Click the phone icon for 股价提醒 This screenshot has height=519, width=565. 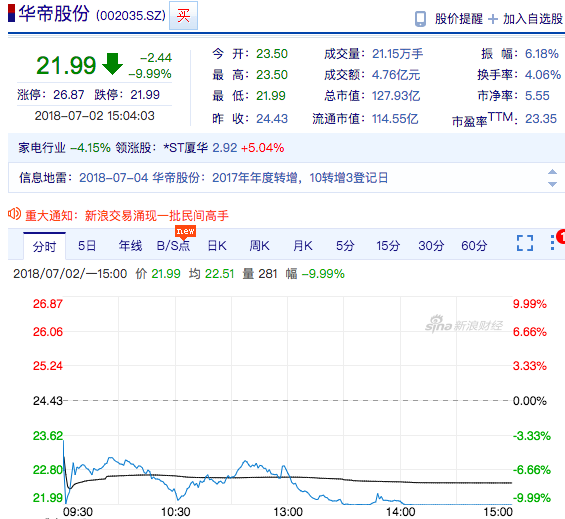click(x=420, y=19)
